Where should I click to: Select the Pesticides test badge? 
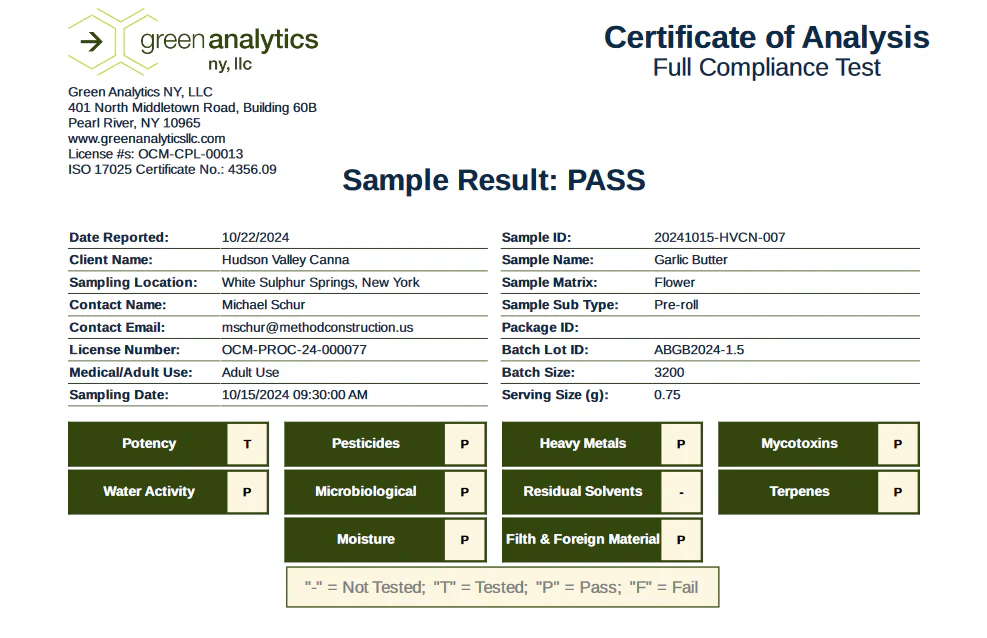pyautogui.click(x=385, y=444)
